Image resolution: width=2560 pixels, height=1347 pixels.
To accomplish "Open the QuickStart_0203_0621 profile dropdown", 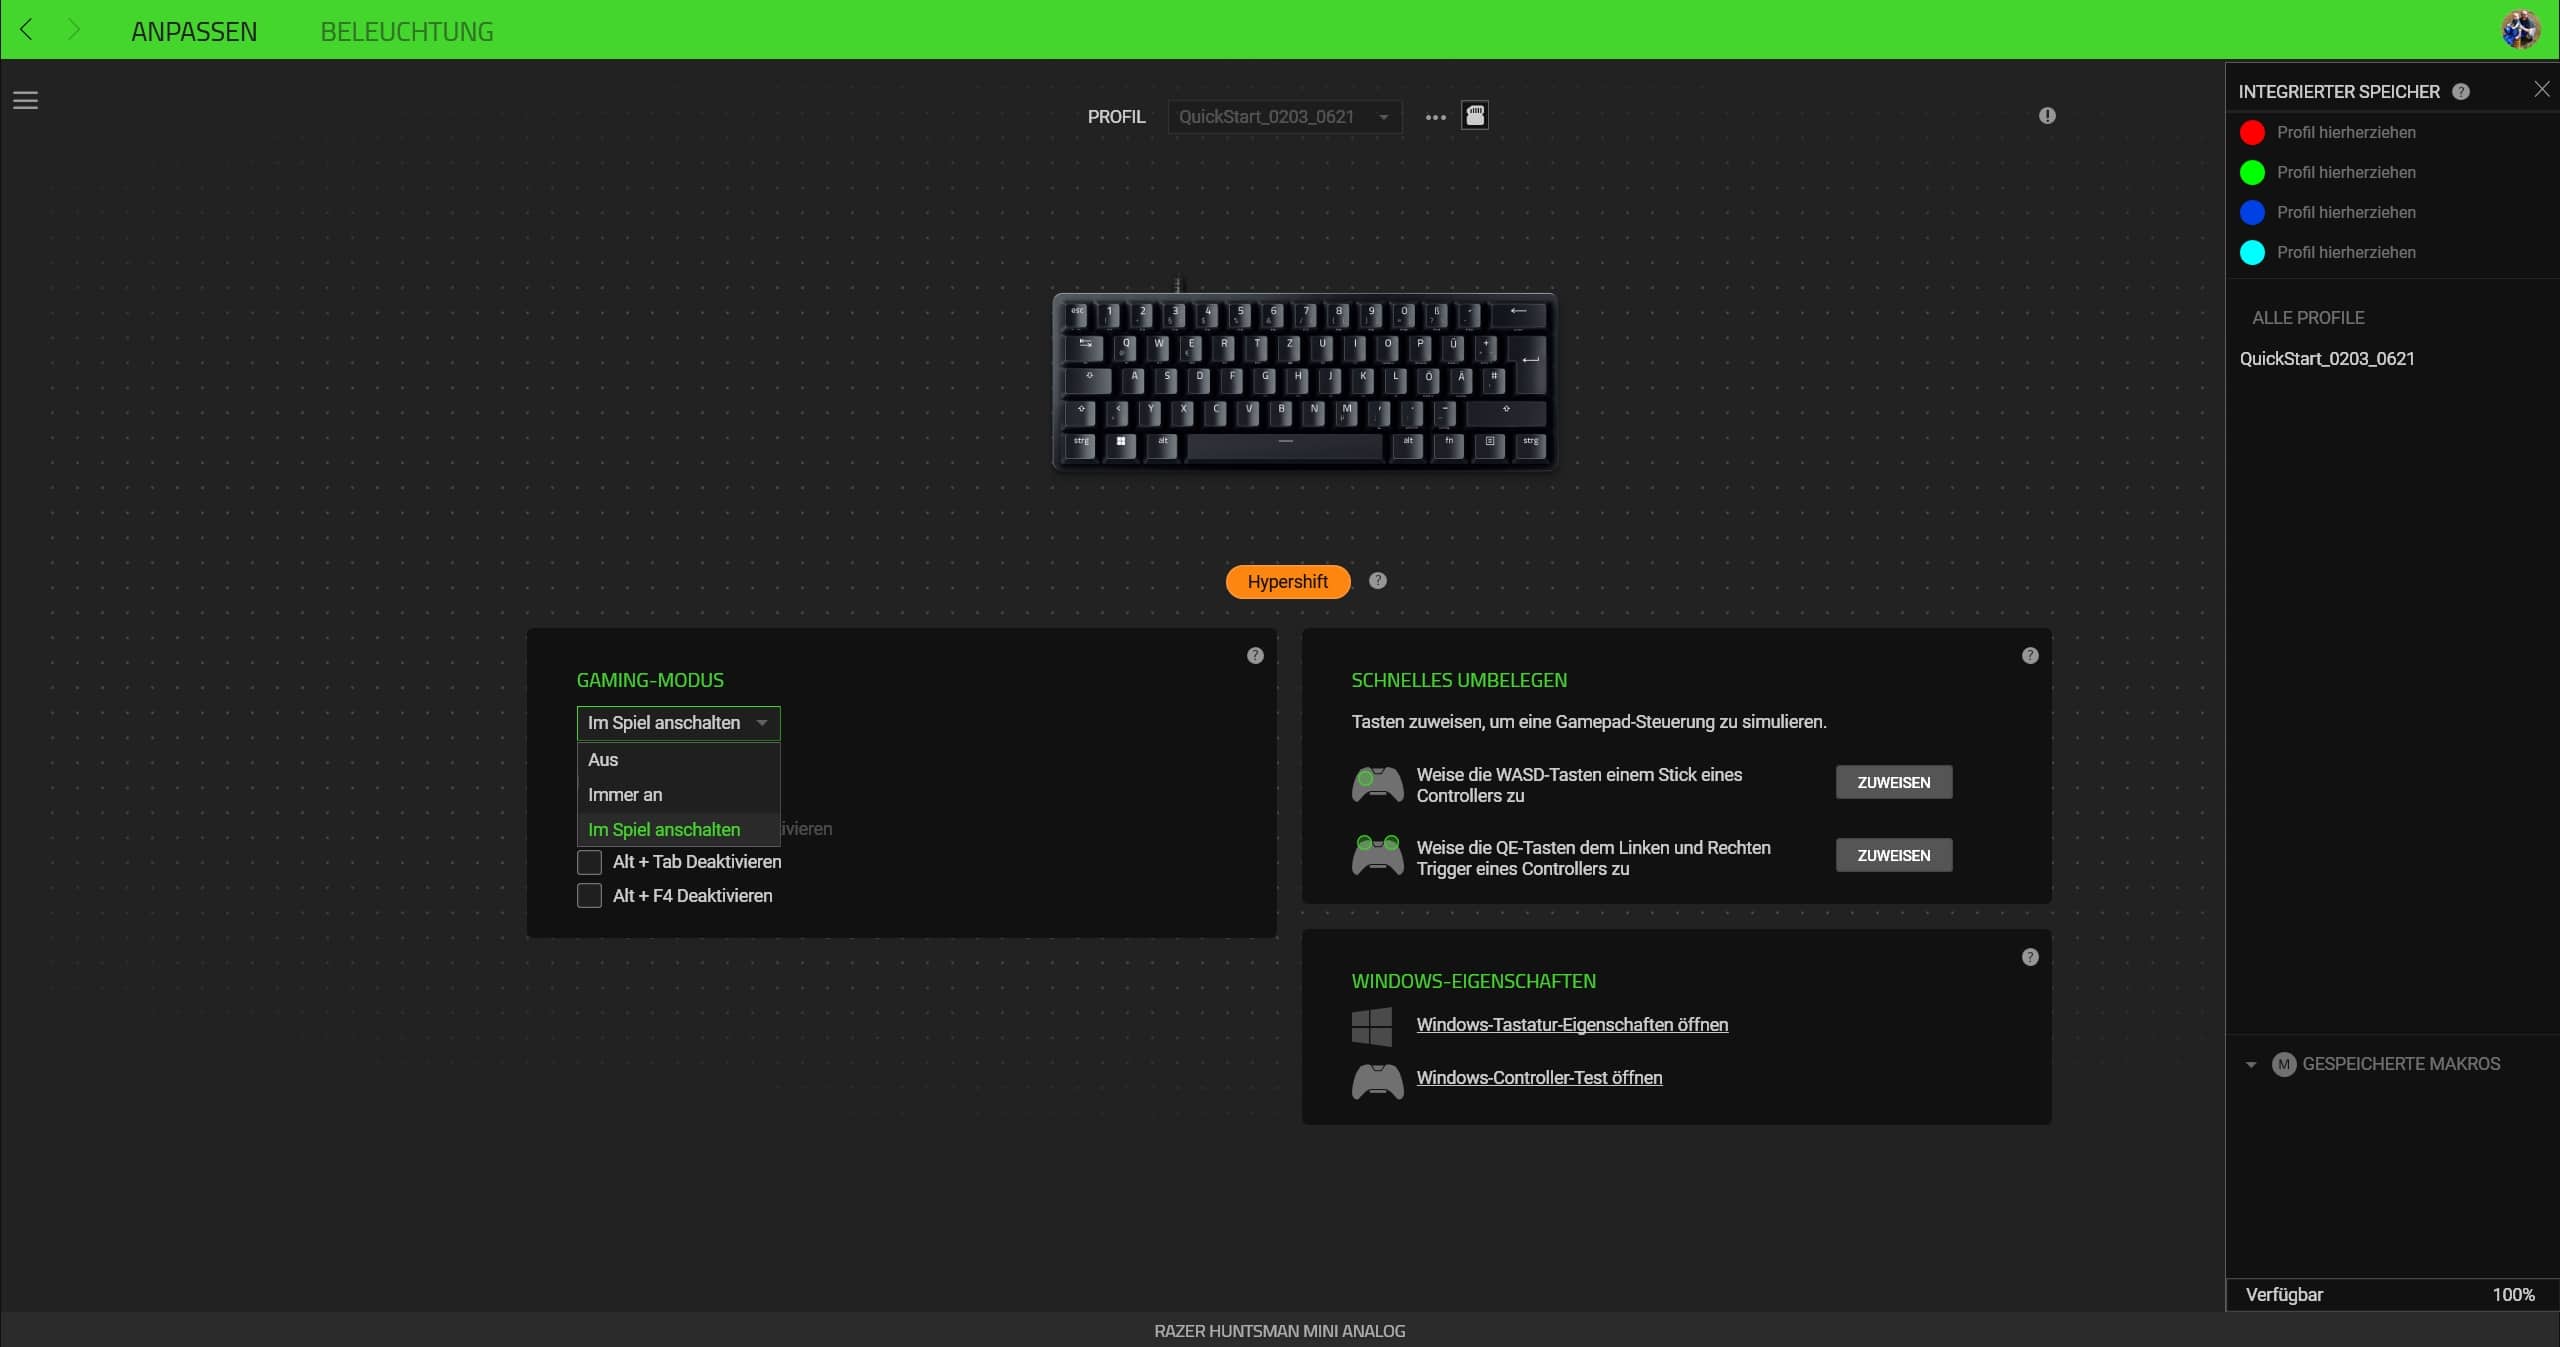I will point(1285,117).
